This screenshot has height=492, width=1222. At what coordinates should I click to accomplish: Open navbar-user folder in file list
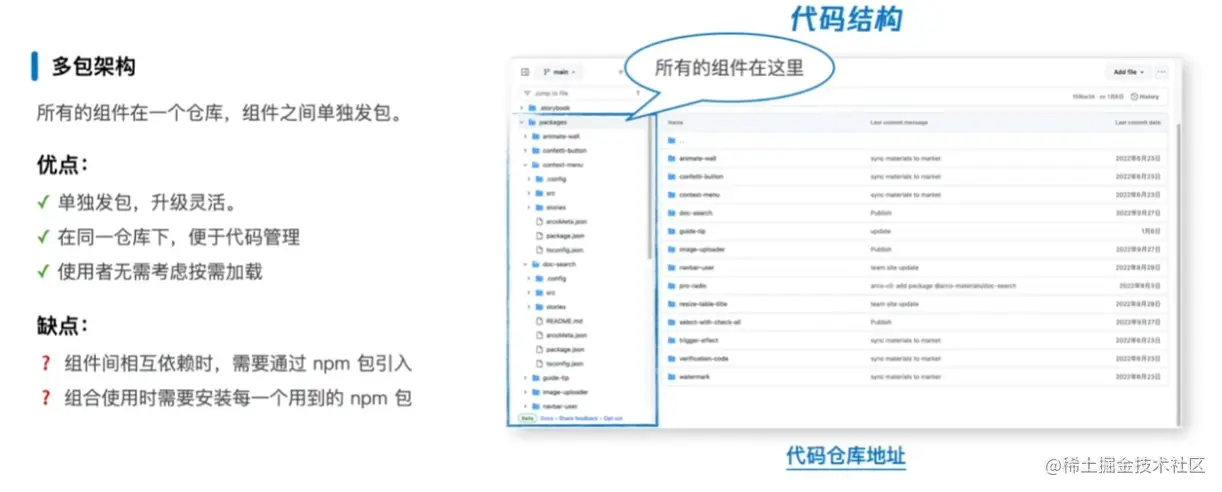click(696, 267)
